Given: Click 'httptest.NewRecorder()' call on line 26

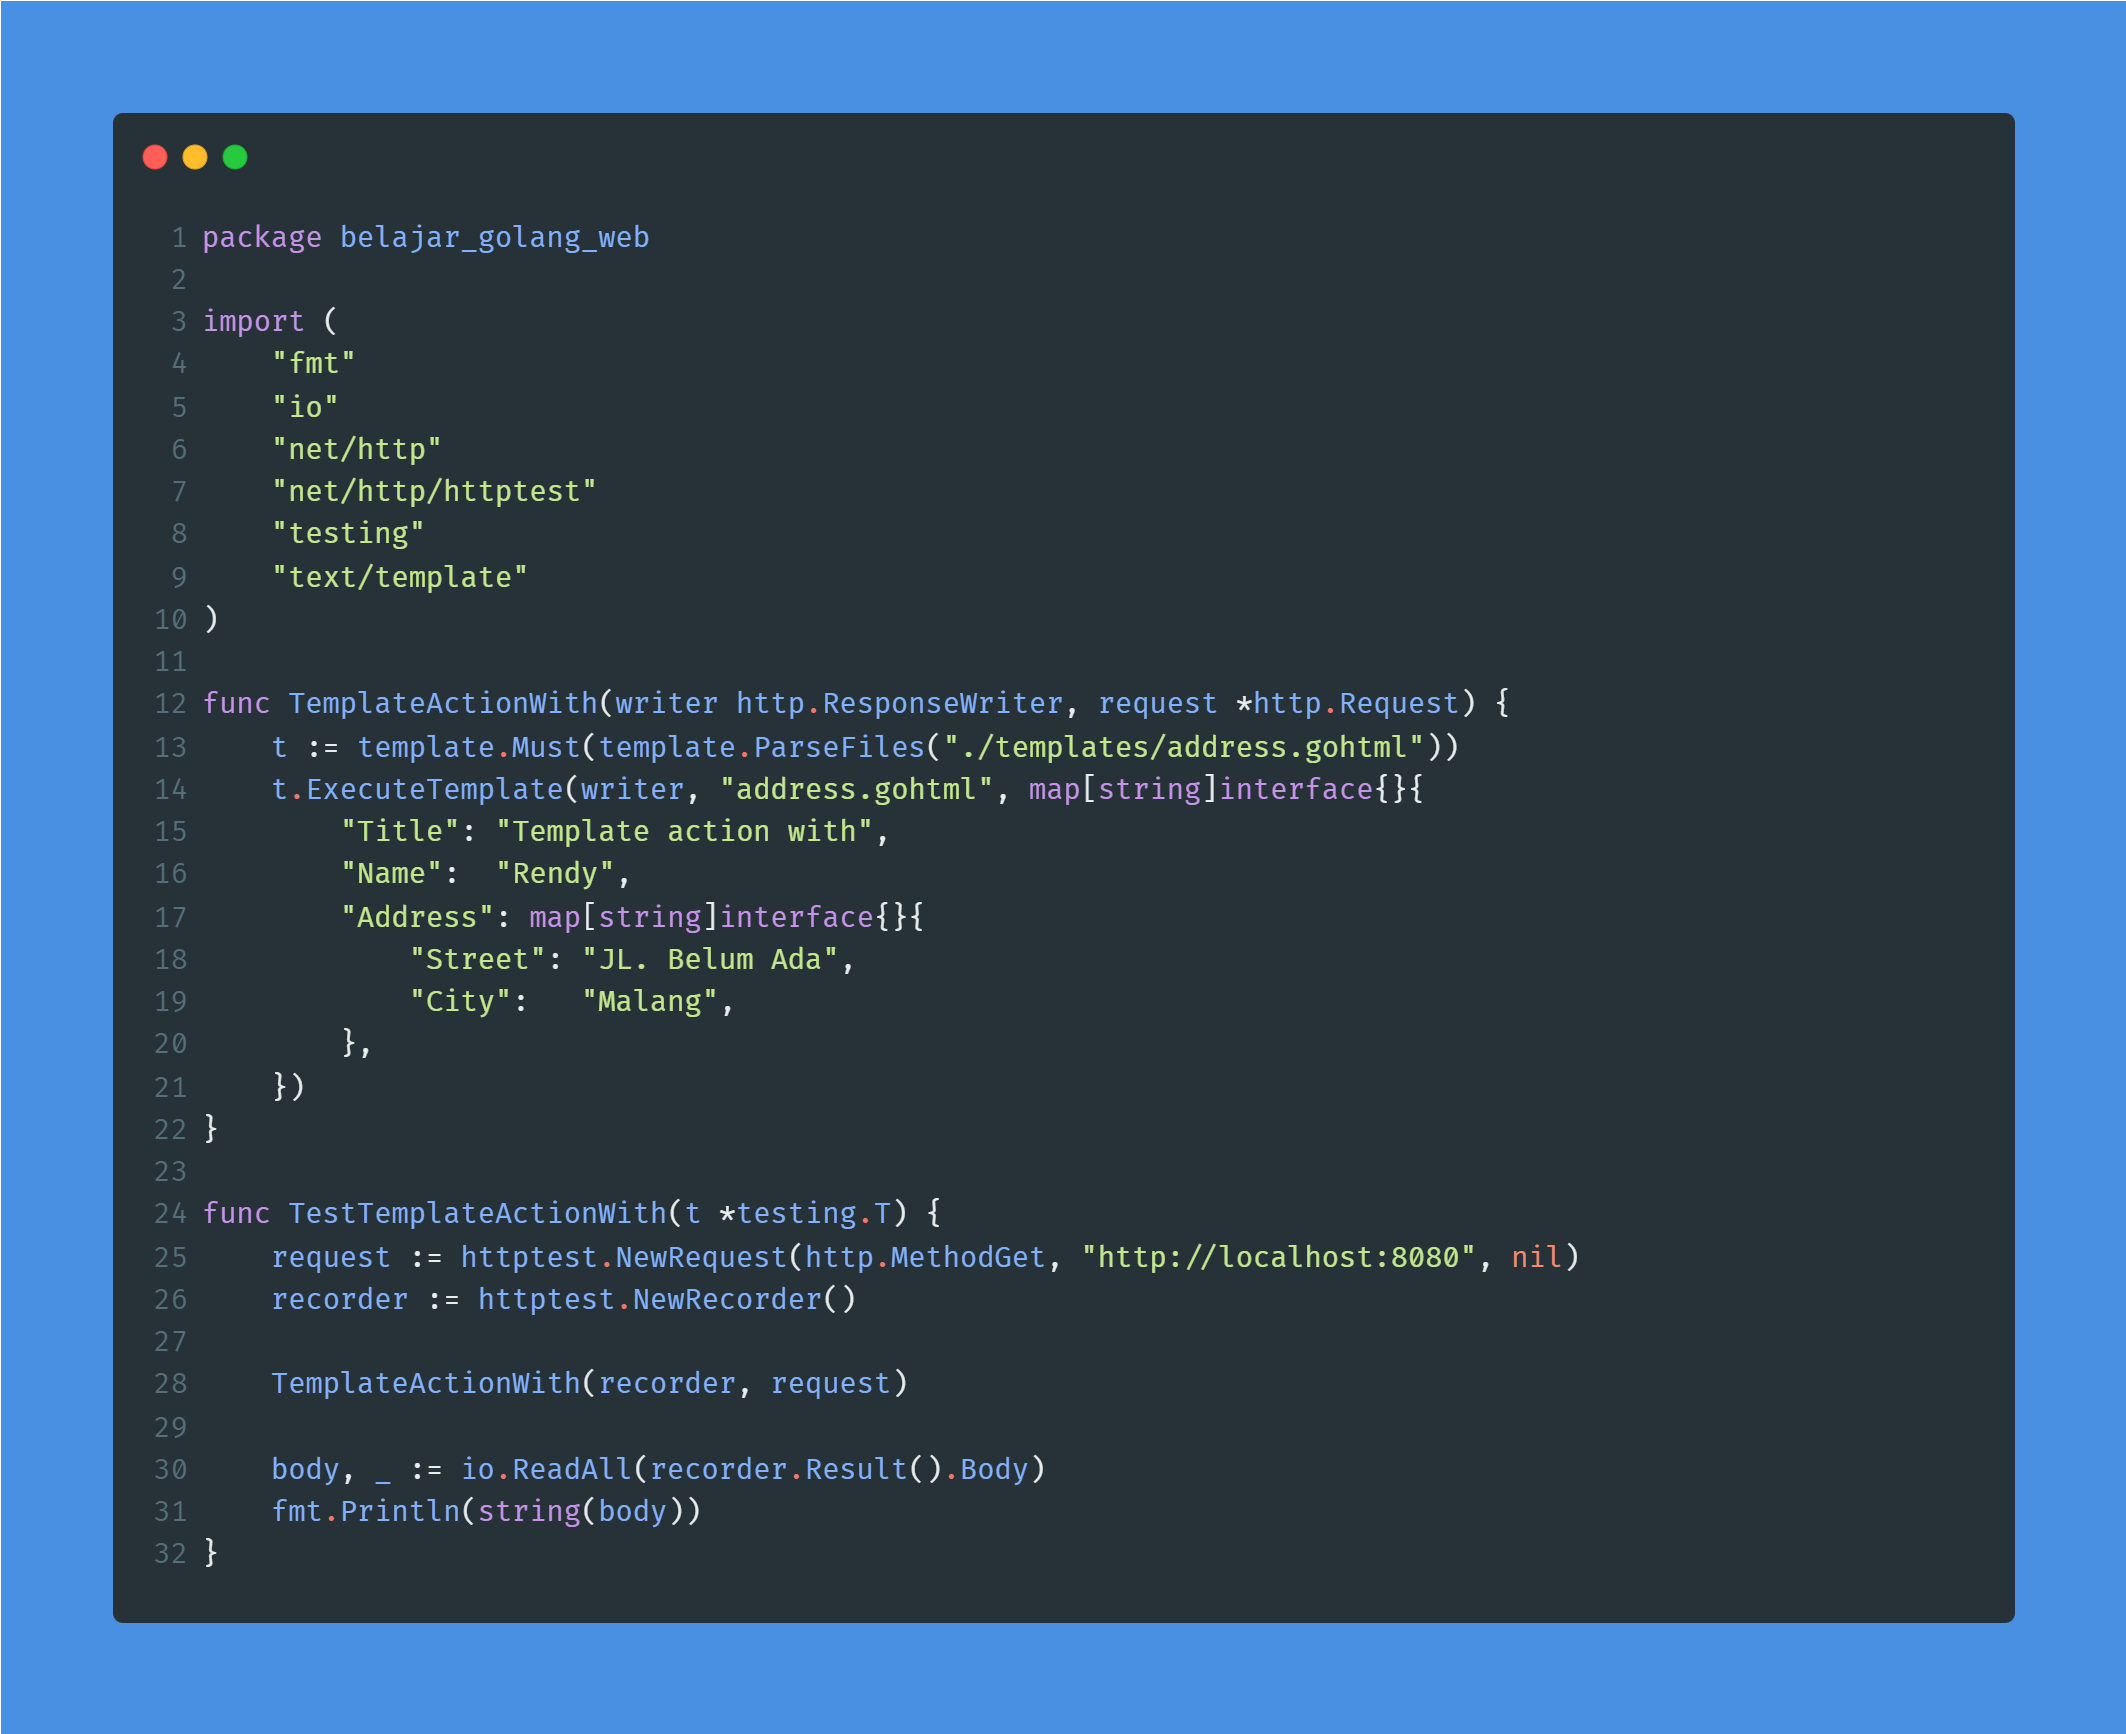Looking at the screenshot, I should pos(667,1299).
